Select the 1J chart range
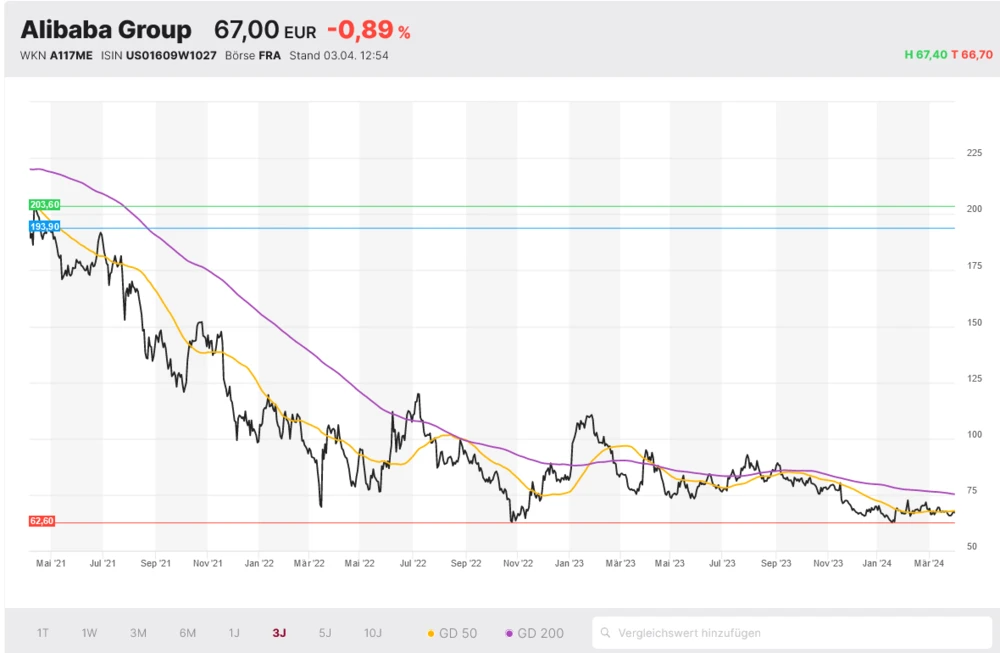The image size is (1000, 653). pyautogui.click(x=234, y=633)
